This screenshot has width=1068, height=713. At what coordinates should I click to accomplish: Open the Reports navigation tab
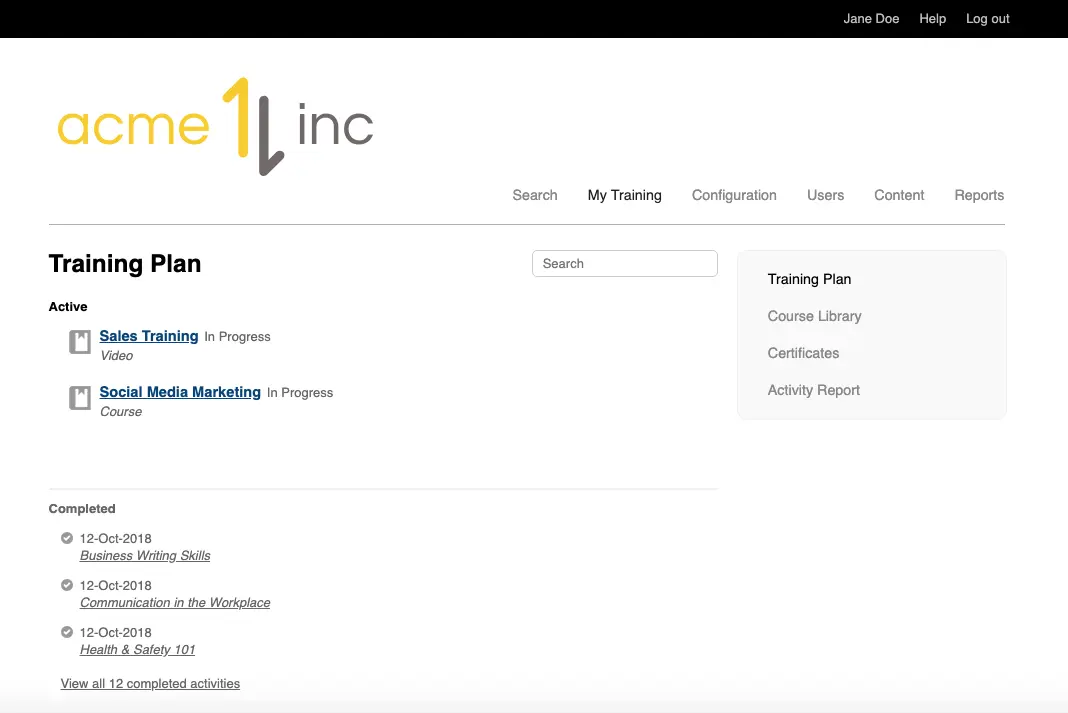[978, 195]
